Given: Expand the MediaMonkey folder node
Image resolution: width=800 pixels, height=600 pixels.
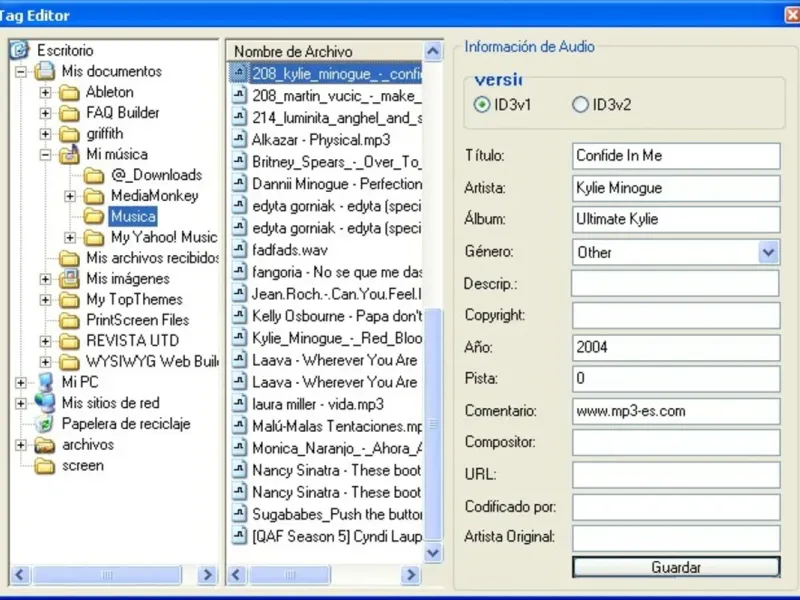Looking at the screenshot, I should (x=69, y=196).
